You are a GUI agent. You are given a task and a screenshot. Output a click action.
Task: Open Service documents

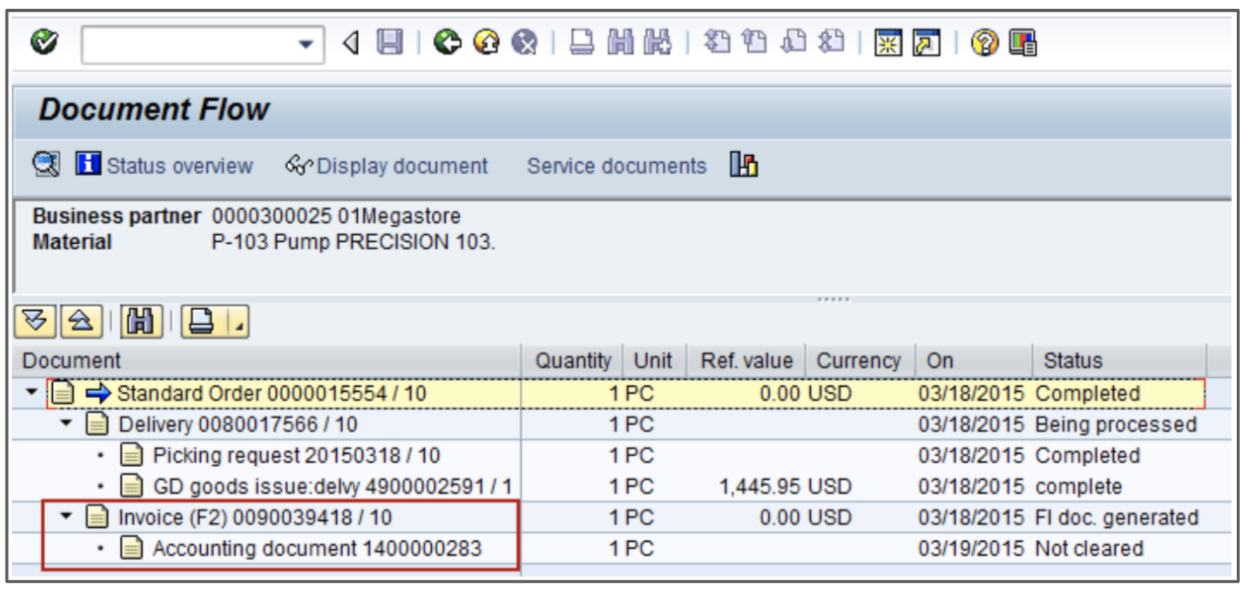tap(616, 166)
